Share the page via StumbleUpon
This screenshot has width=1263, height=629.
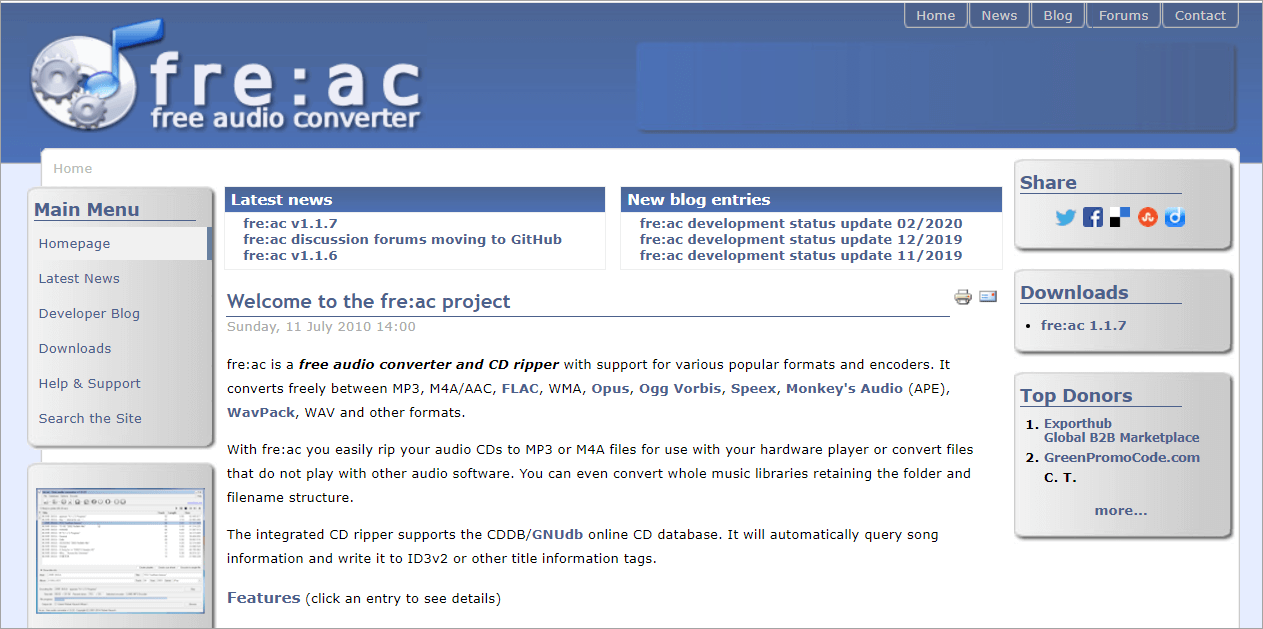[1147, 217]
